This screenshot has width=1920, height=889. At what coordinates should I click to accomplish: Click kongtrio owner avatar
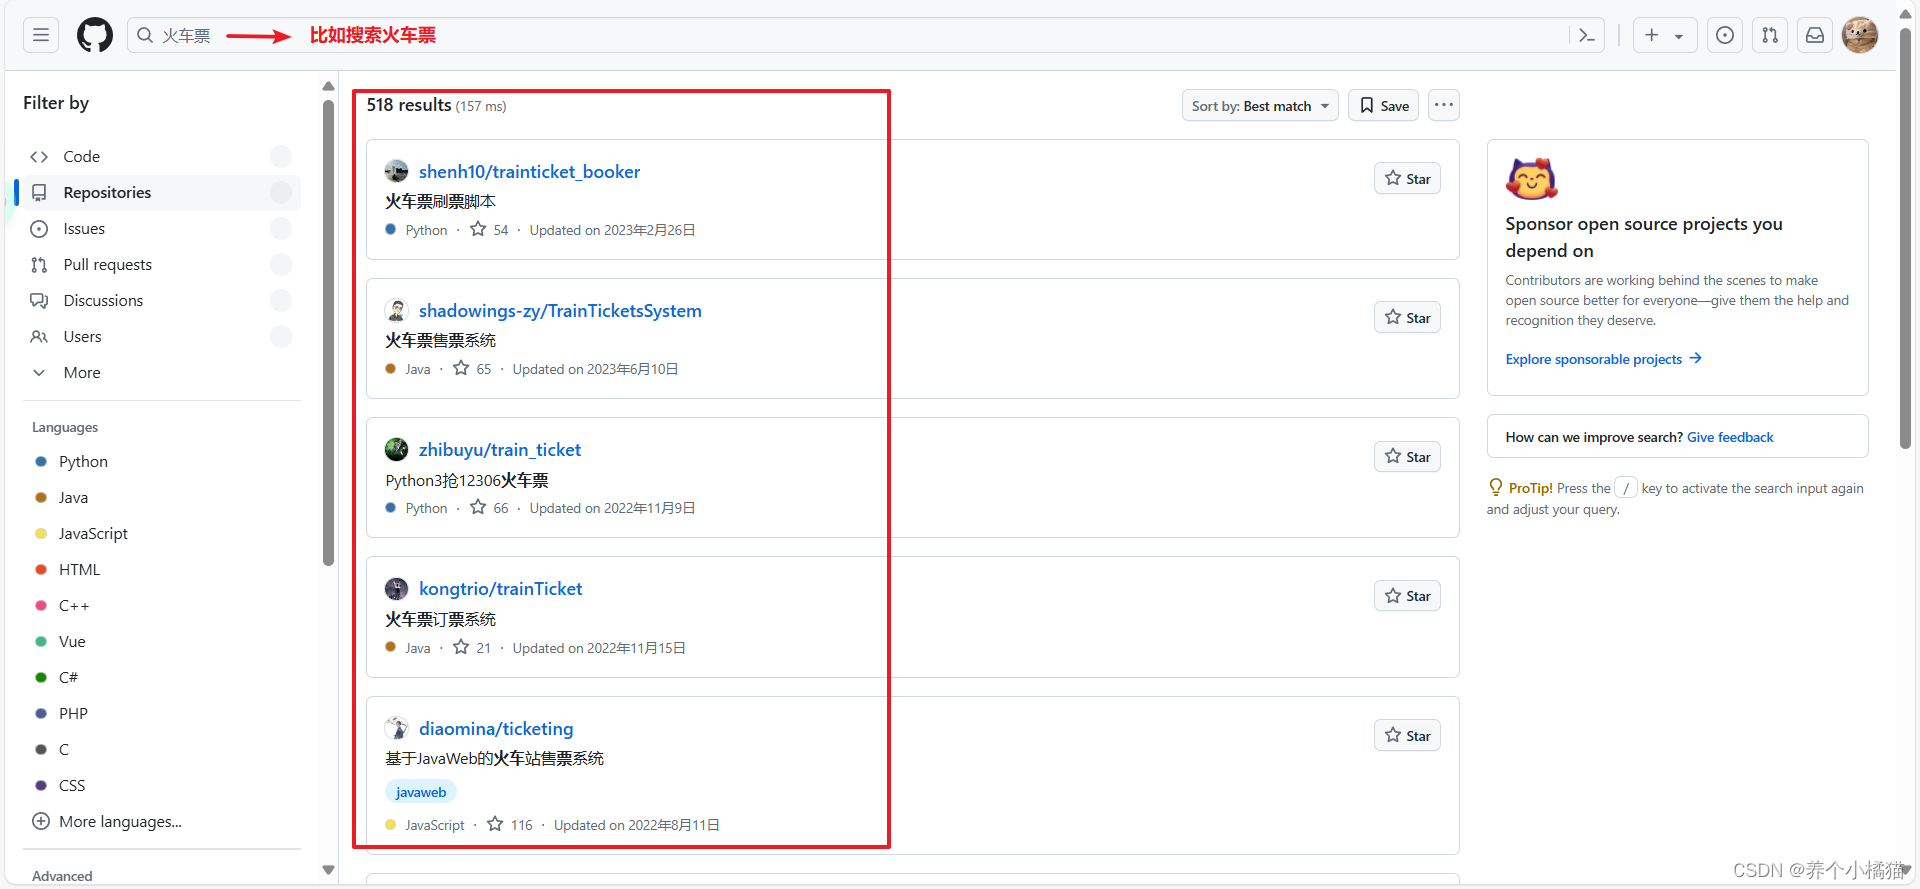tap(397, 588)
